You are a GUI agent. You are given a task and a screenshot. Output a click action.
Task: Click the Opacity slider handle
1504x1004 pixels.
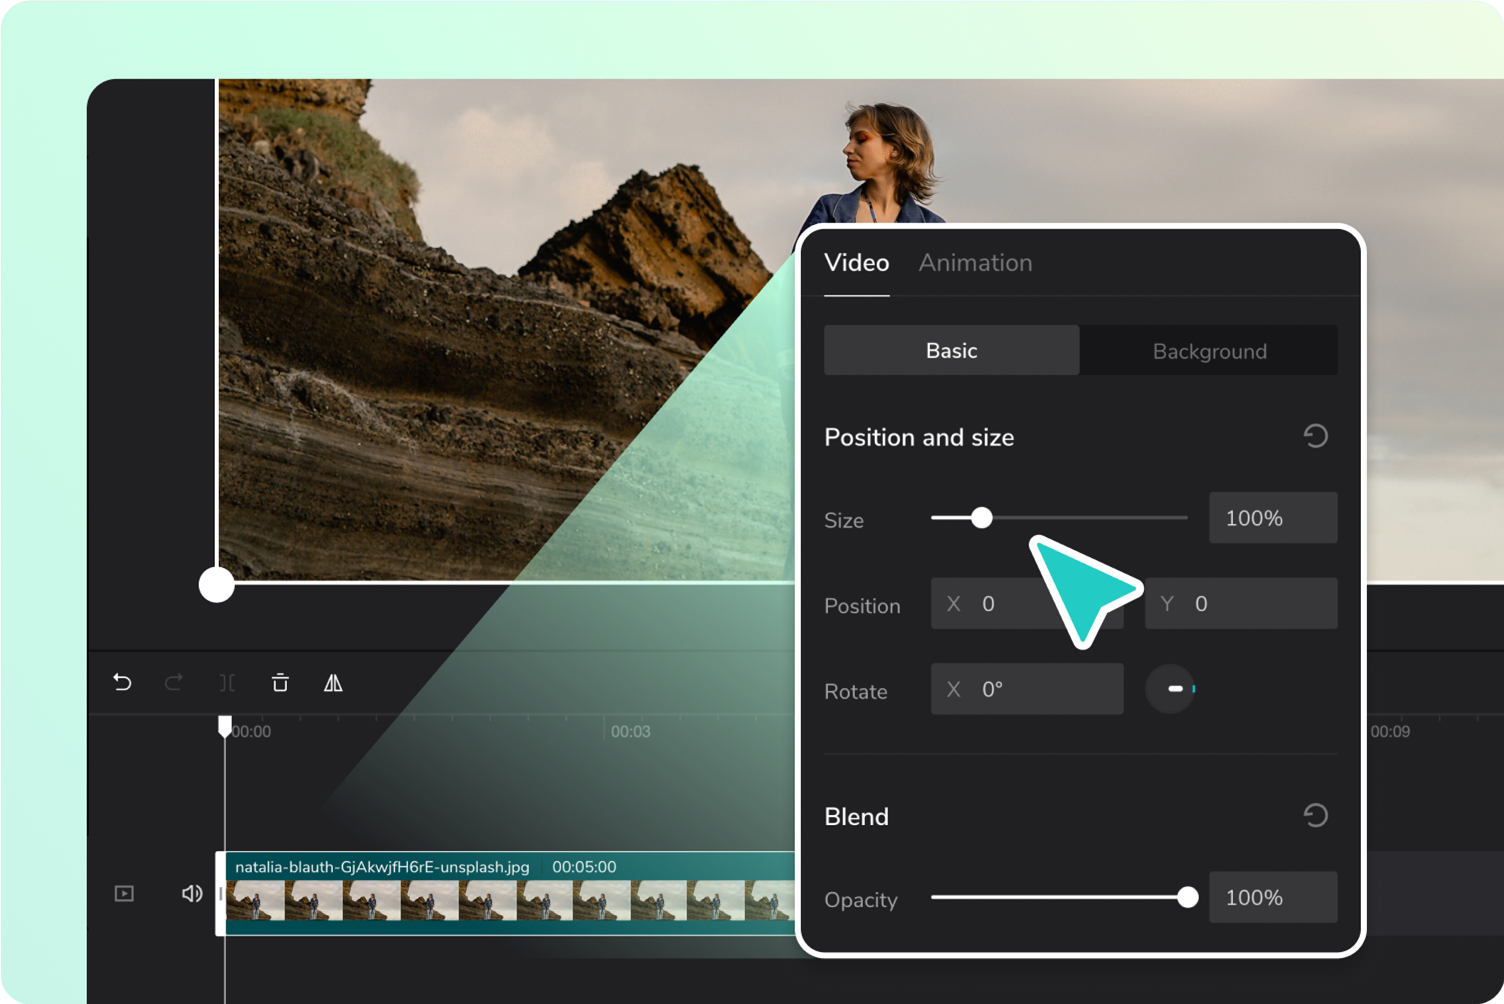[1187, 897]
